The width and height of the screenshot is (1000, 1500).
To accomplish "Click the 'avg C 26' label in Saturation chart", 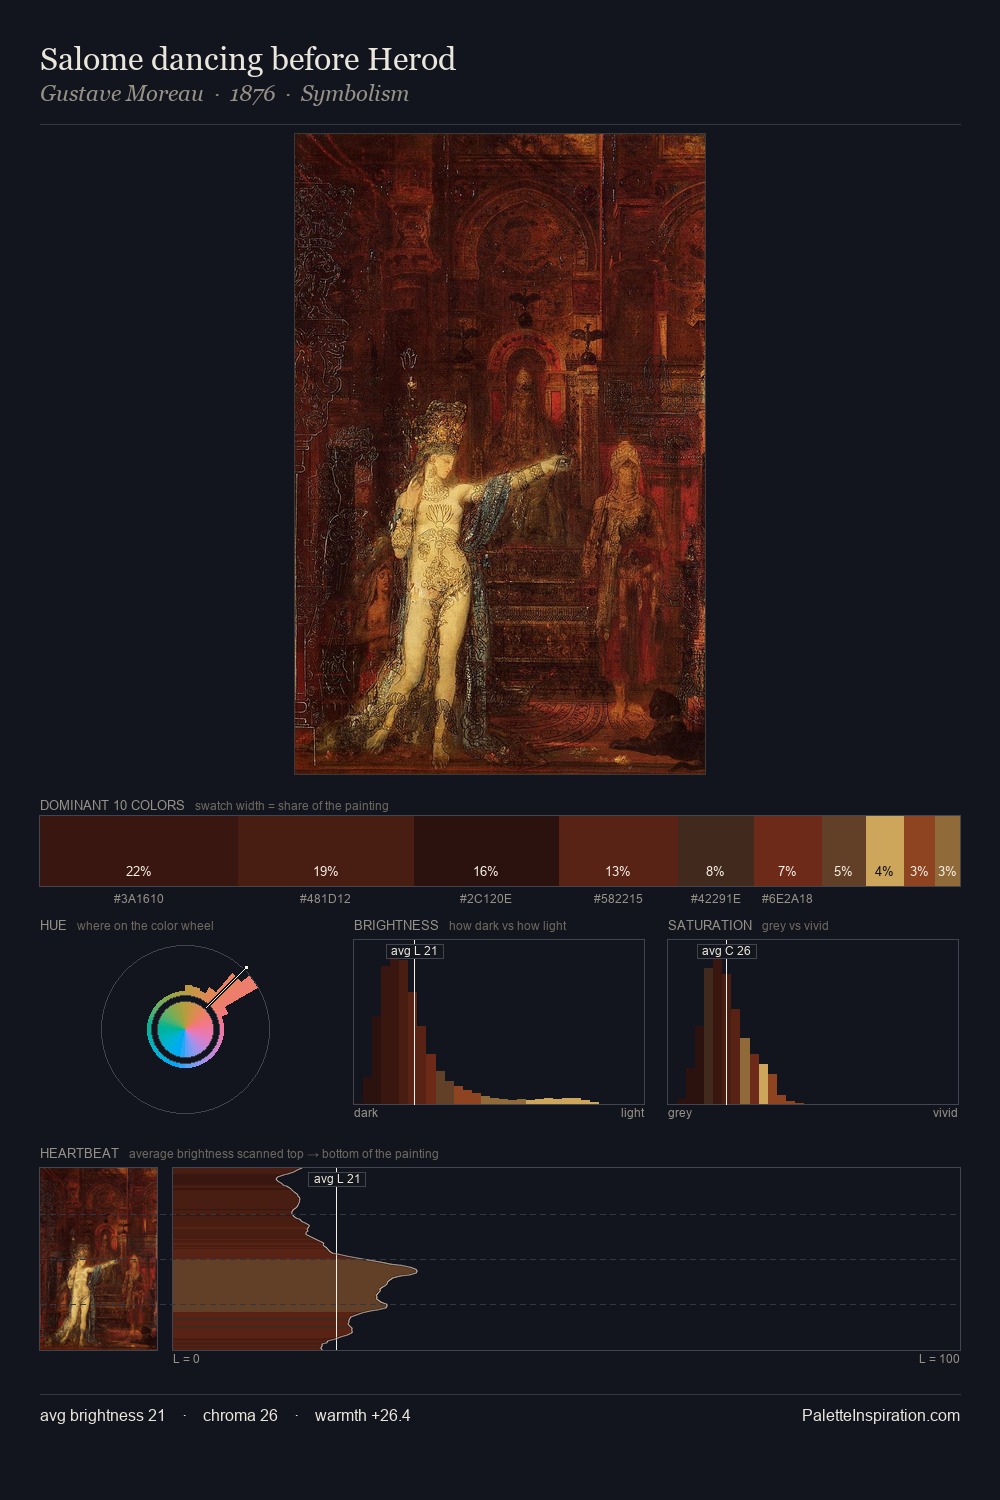I will (726, 951).
